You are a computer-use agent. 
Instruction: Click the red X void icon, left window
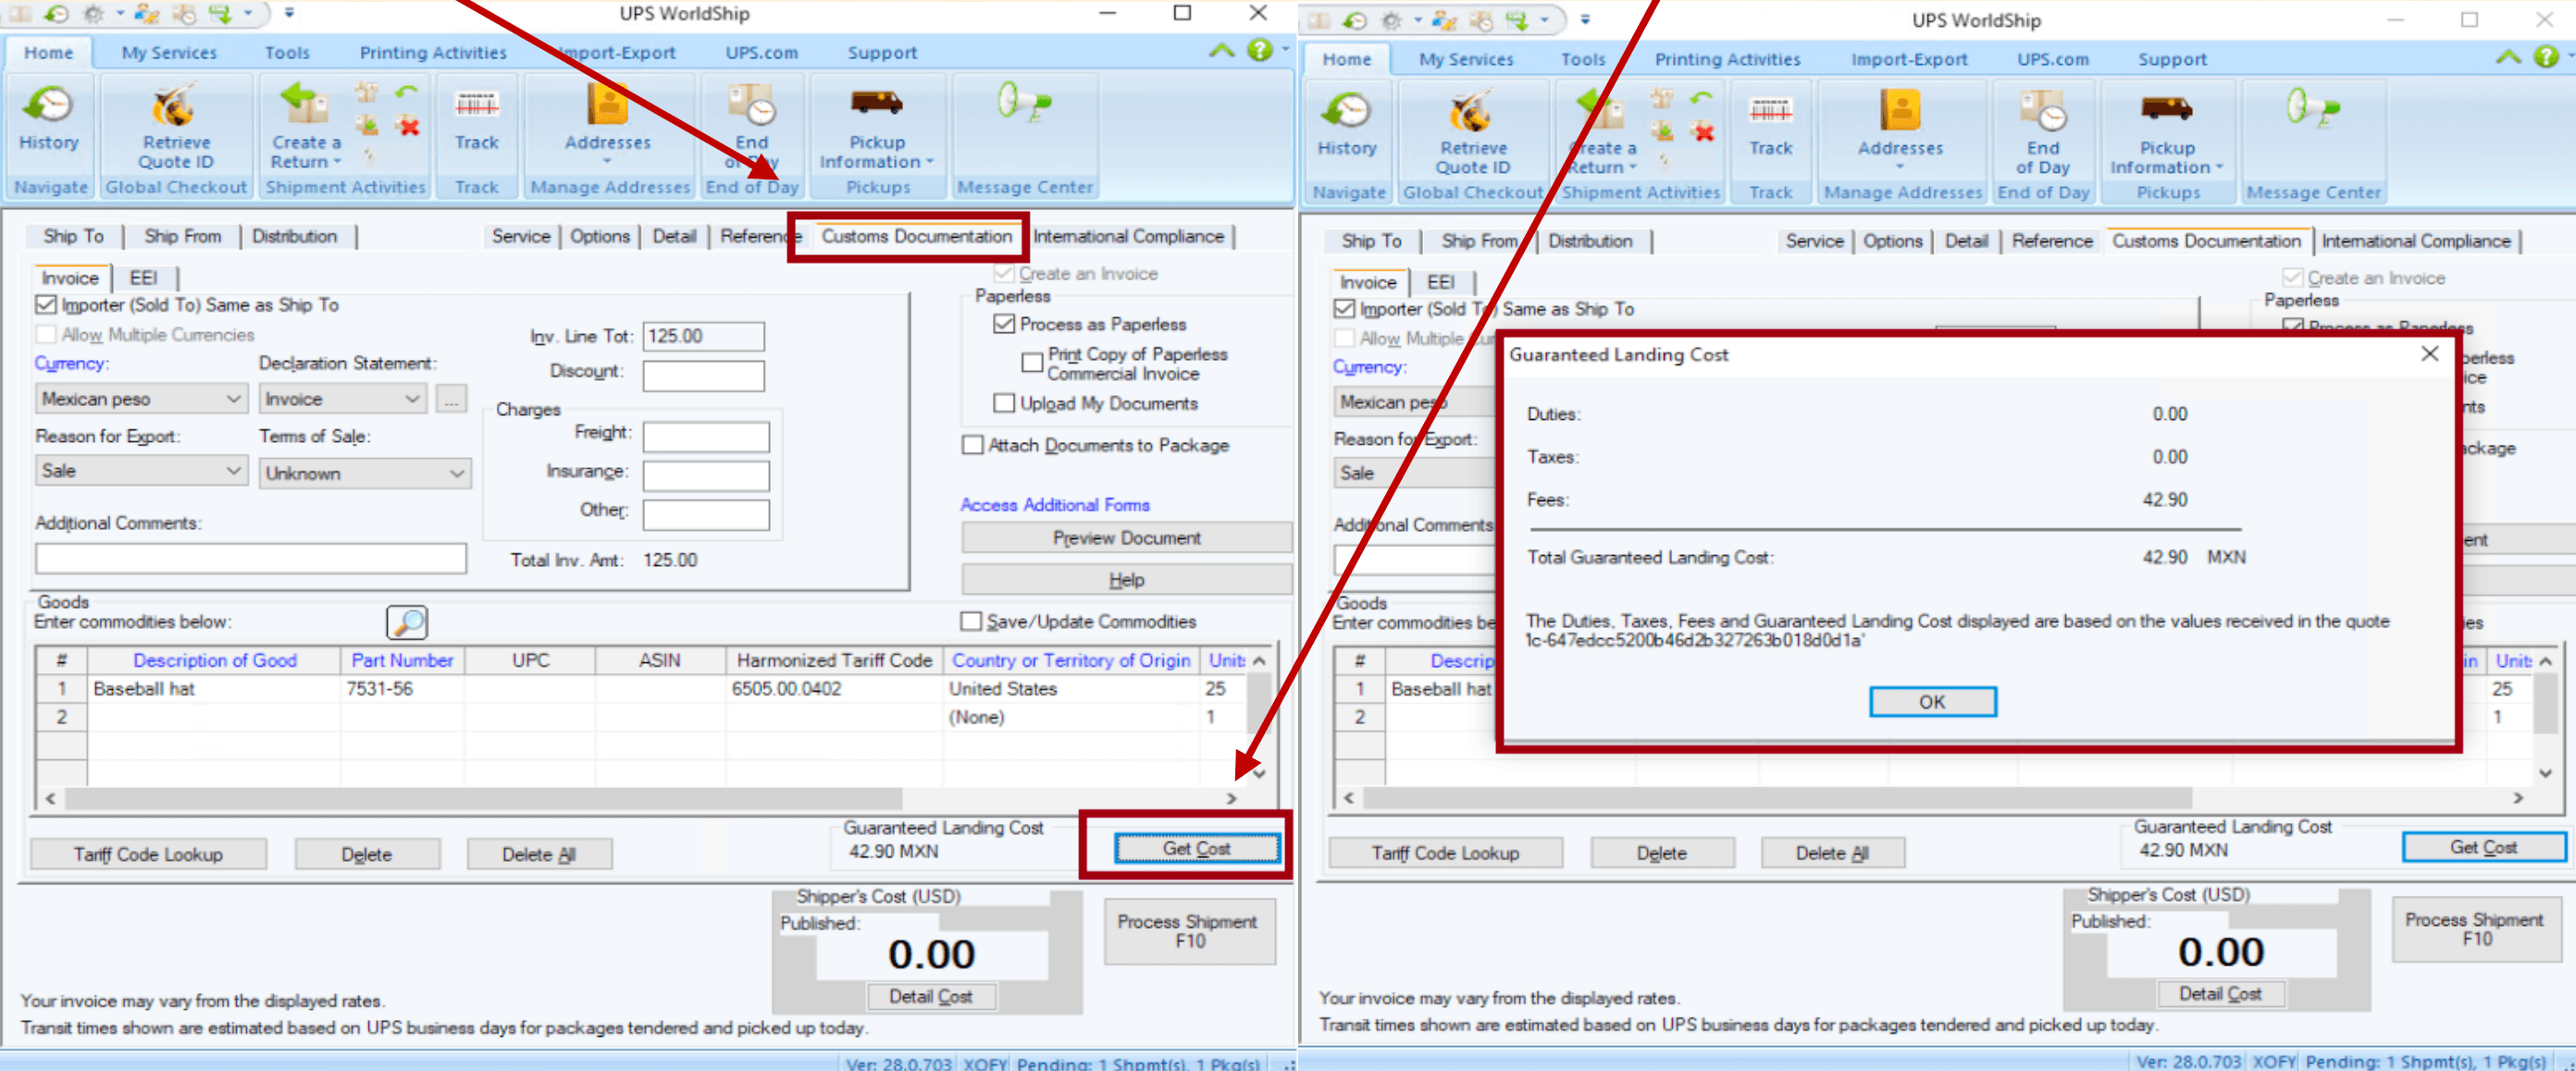pos(408,127)
